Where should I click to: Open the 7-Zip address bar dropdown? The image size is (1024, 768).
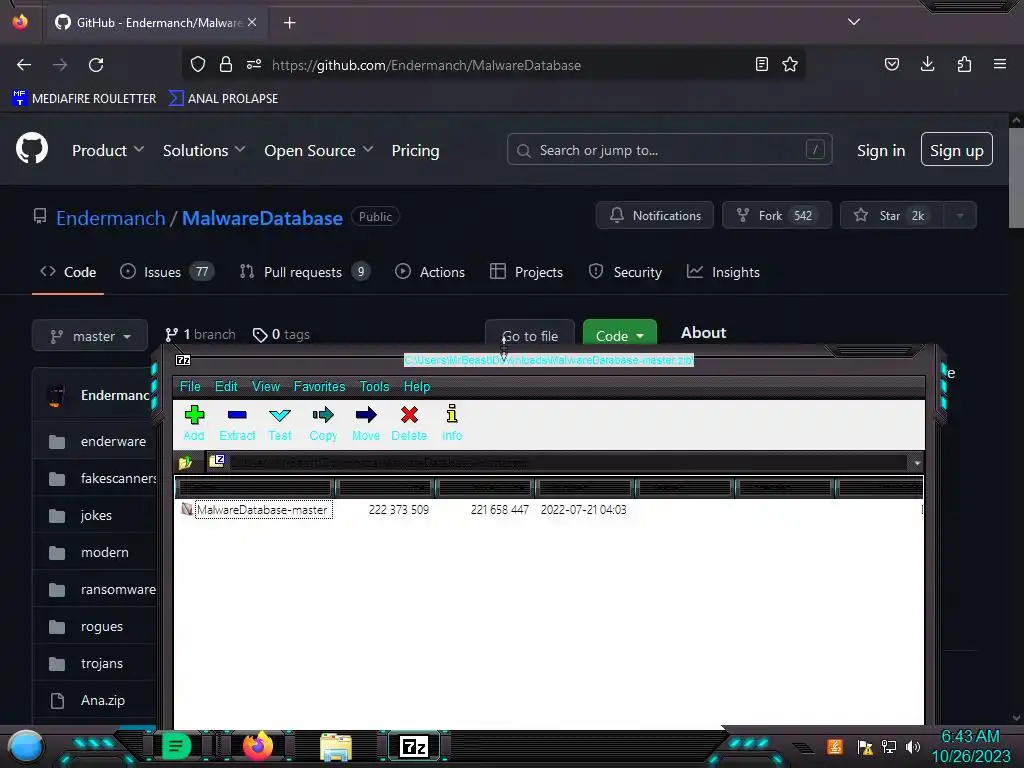[x=917, y=463]
